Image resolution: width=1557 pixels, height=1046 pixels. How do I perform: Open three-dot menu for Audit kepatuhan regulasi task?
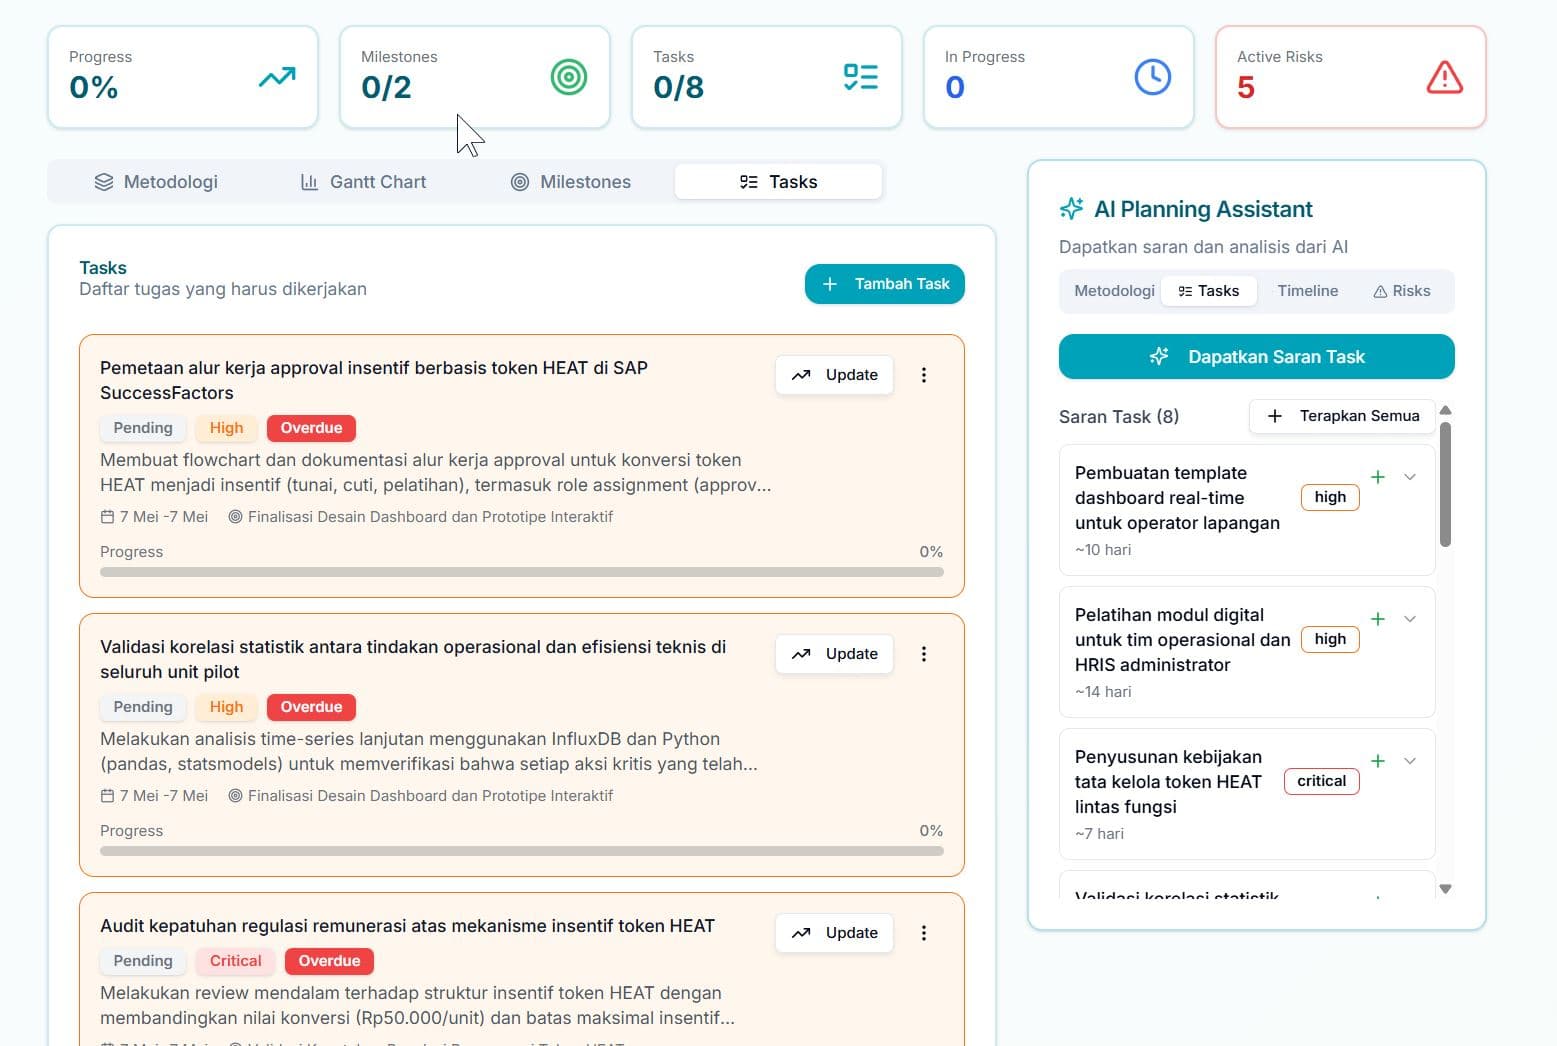pos(924,933)
